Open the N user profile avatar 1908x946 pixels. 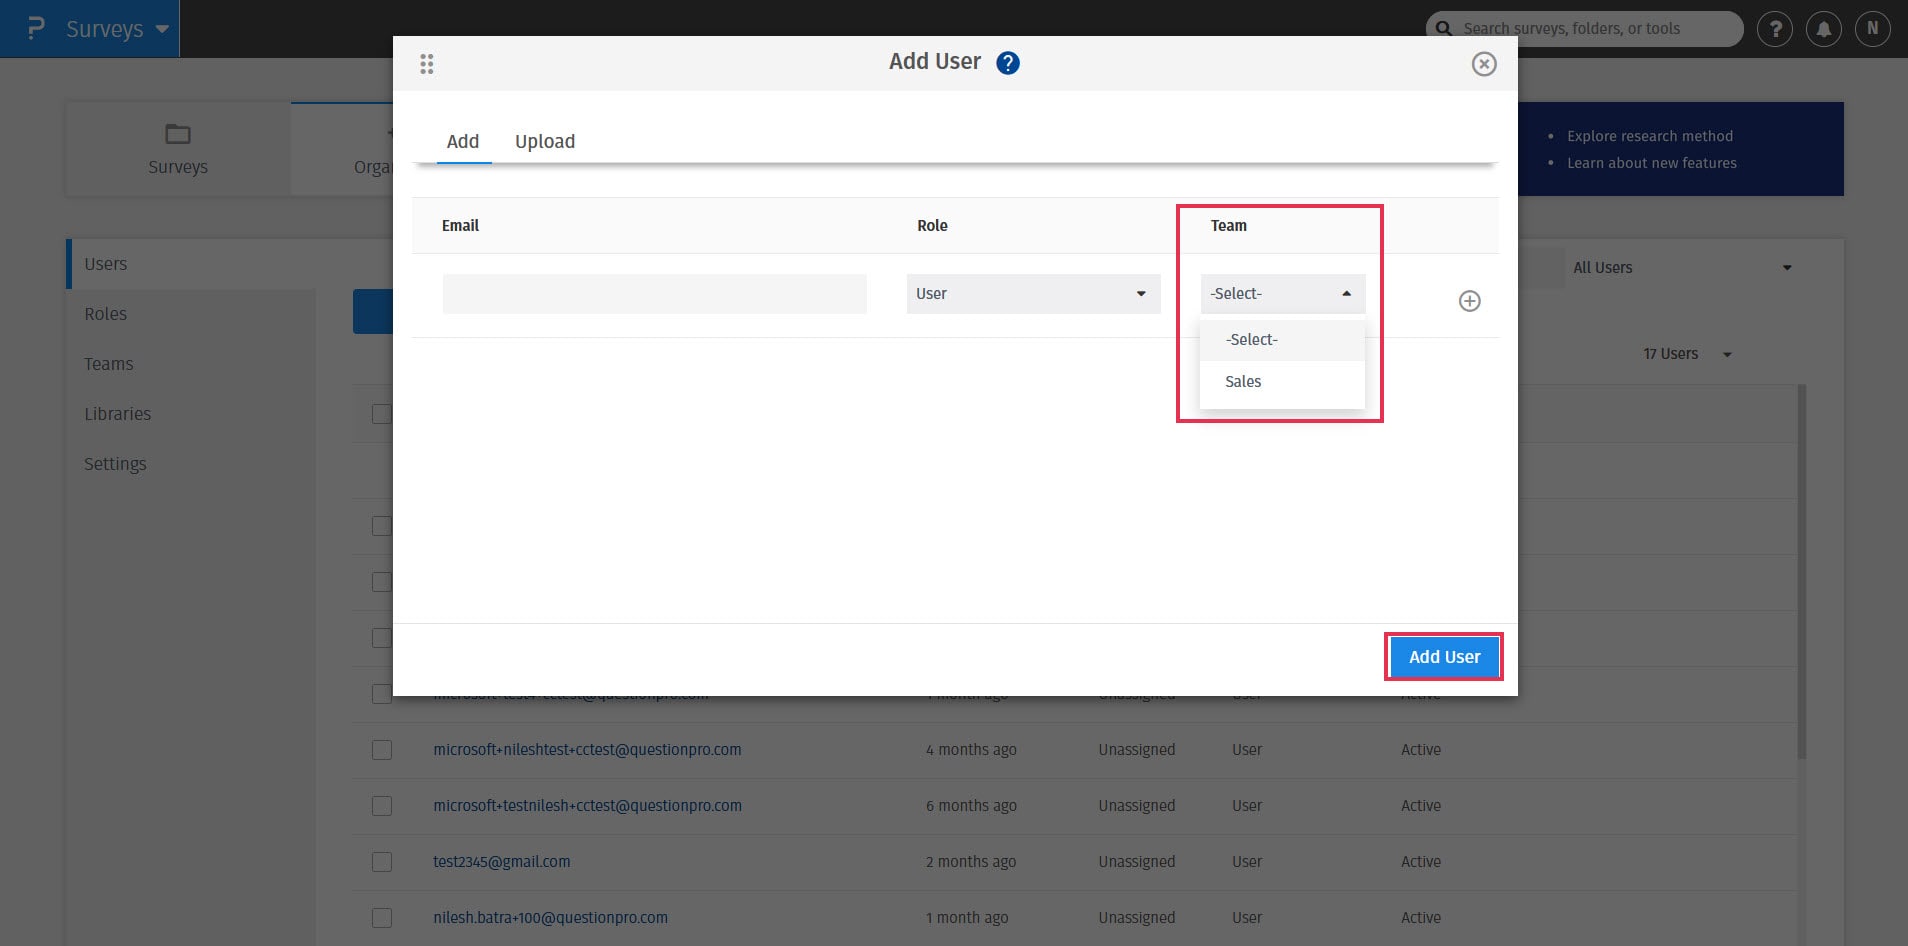pos(1872,29)
